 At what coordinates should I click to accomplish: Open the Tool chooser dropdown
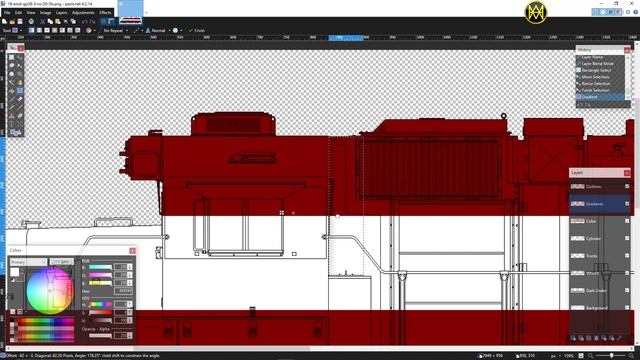pos(17,30)
